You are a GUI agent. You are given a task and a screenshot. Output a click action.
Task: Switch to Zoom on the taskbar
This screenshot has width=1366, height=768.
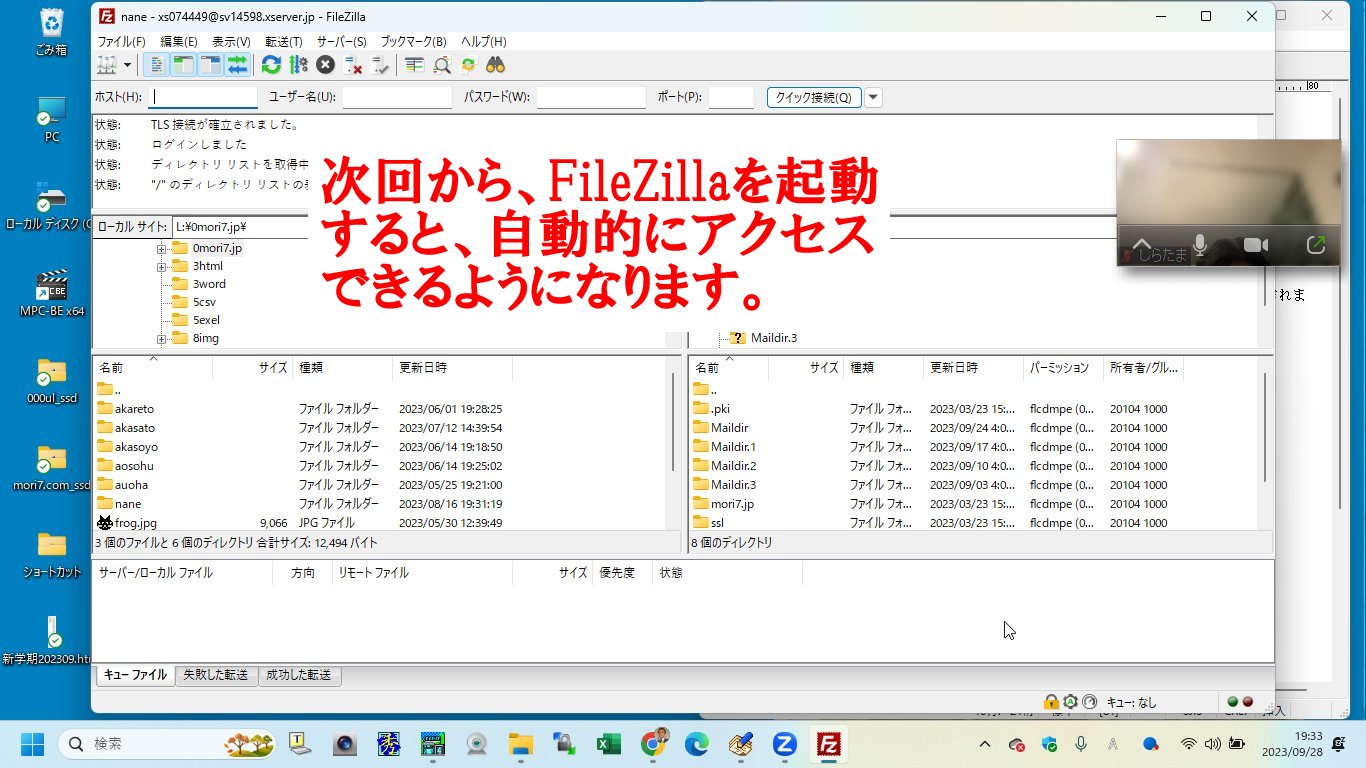tap(784, 744)
